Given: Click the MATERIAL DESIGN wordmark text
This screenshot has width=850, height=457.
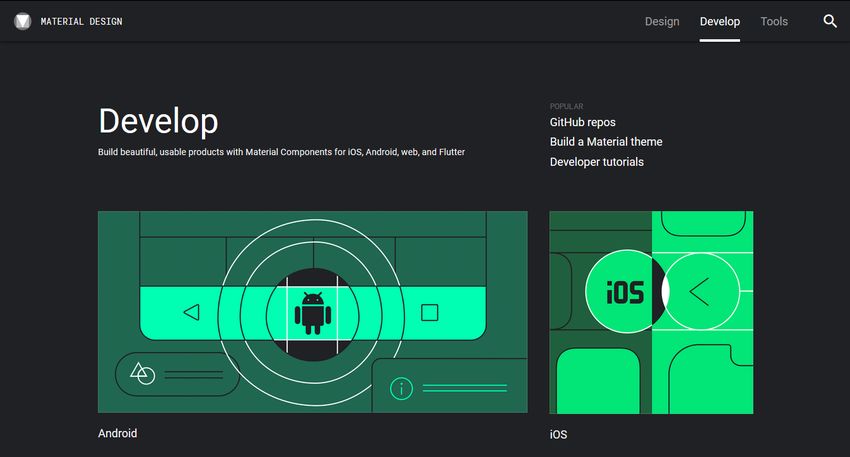Looking at the screenshot, I should [x=82, y=21].
